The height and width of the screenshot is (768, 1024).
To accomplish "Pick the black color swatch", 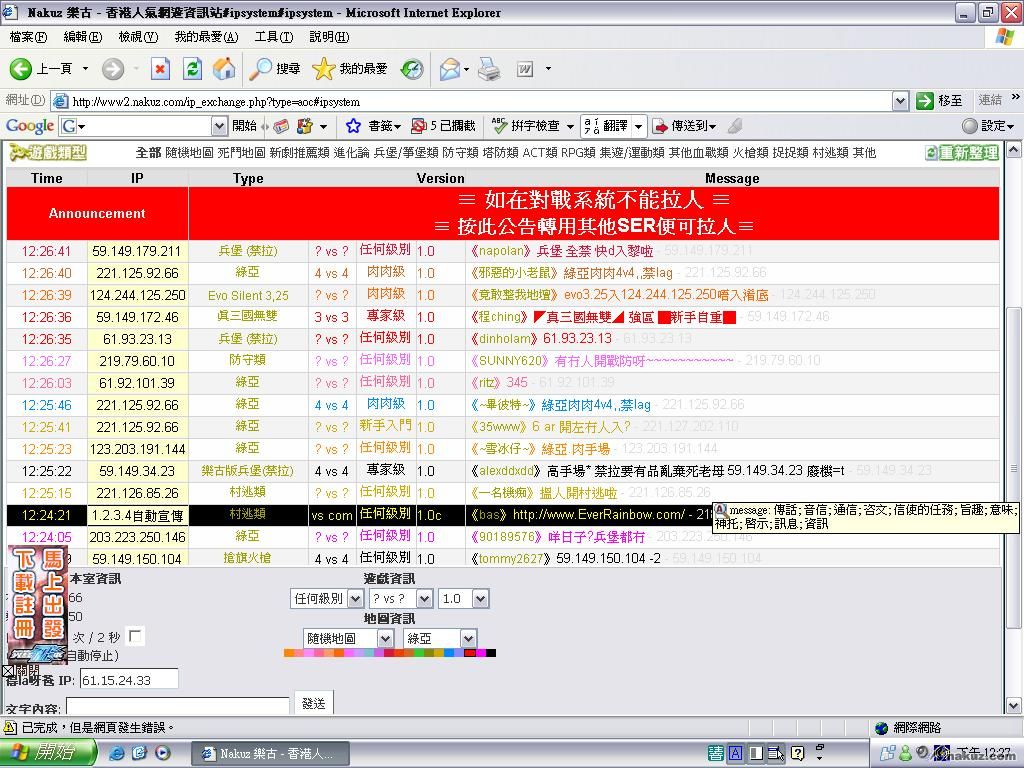I will tap(490, 653).
